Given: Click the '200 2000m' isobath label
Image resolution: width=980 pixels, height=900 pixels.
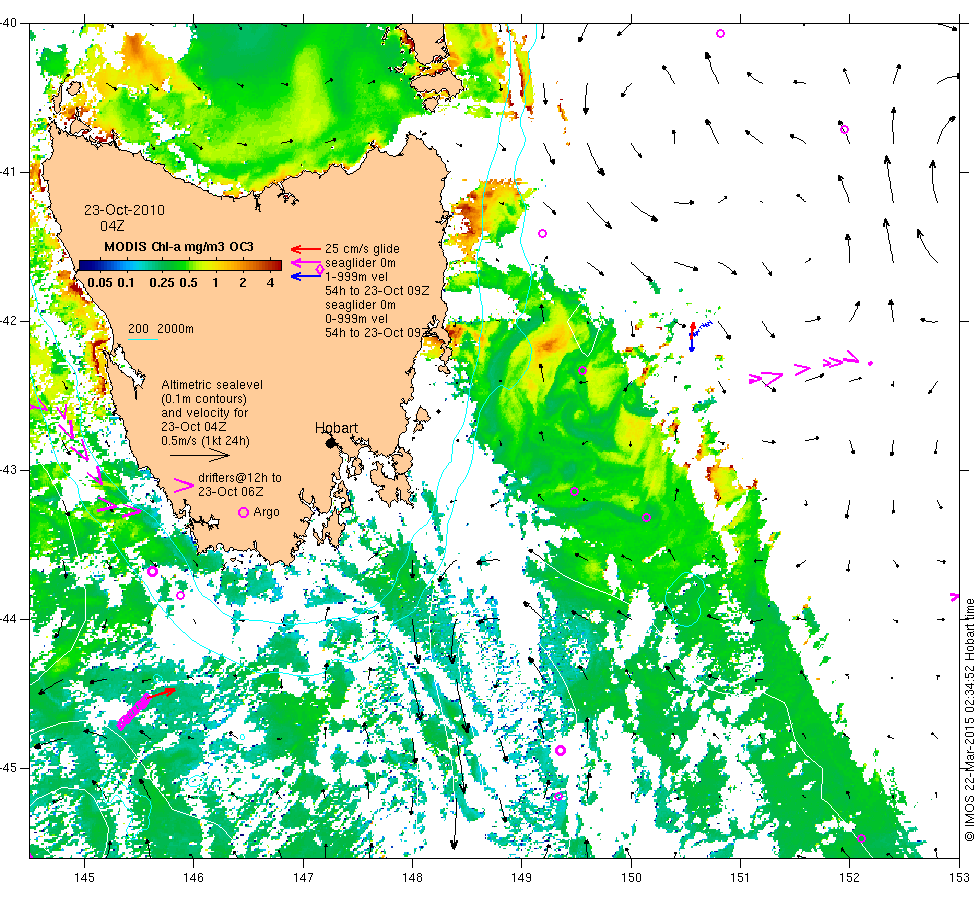Looking at the screenshot, I should click(161, 329).
